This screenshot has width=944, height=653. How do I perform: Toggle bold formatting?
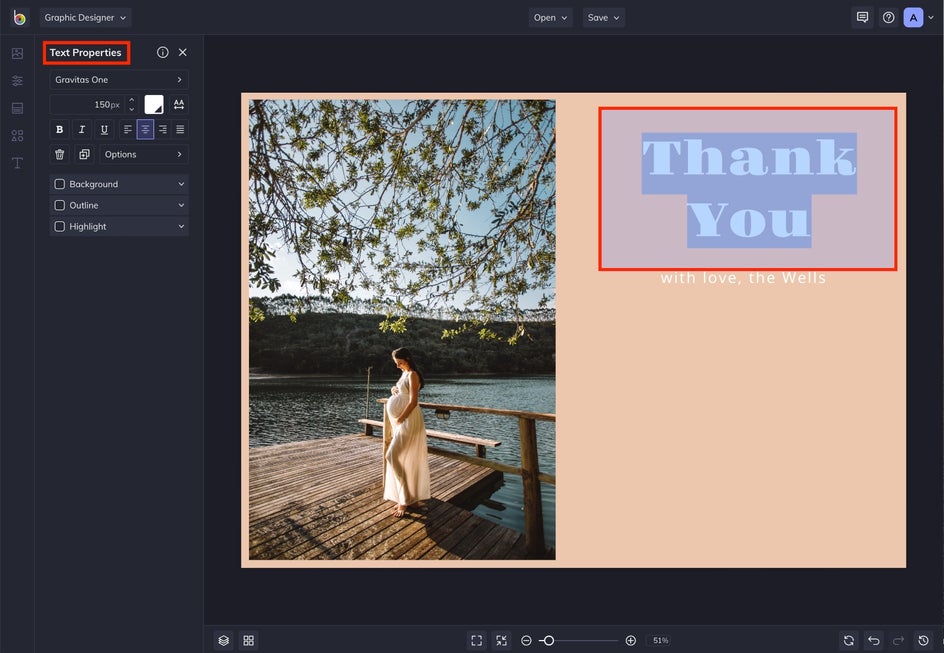(x=59, y=129)
